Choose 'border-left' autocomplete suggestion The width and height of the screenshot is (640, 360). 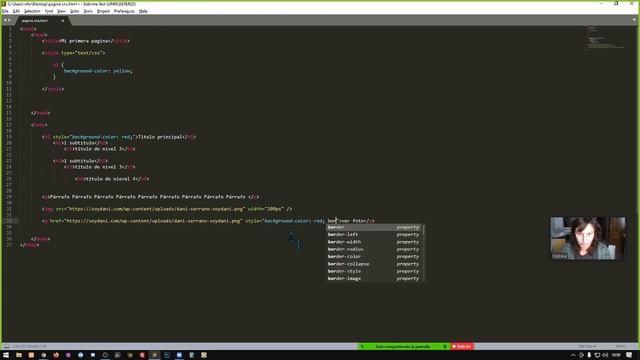click(x=374, y=235)
